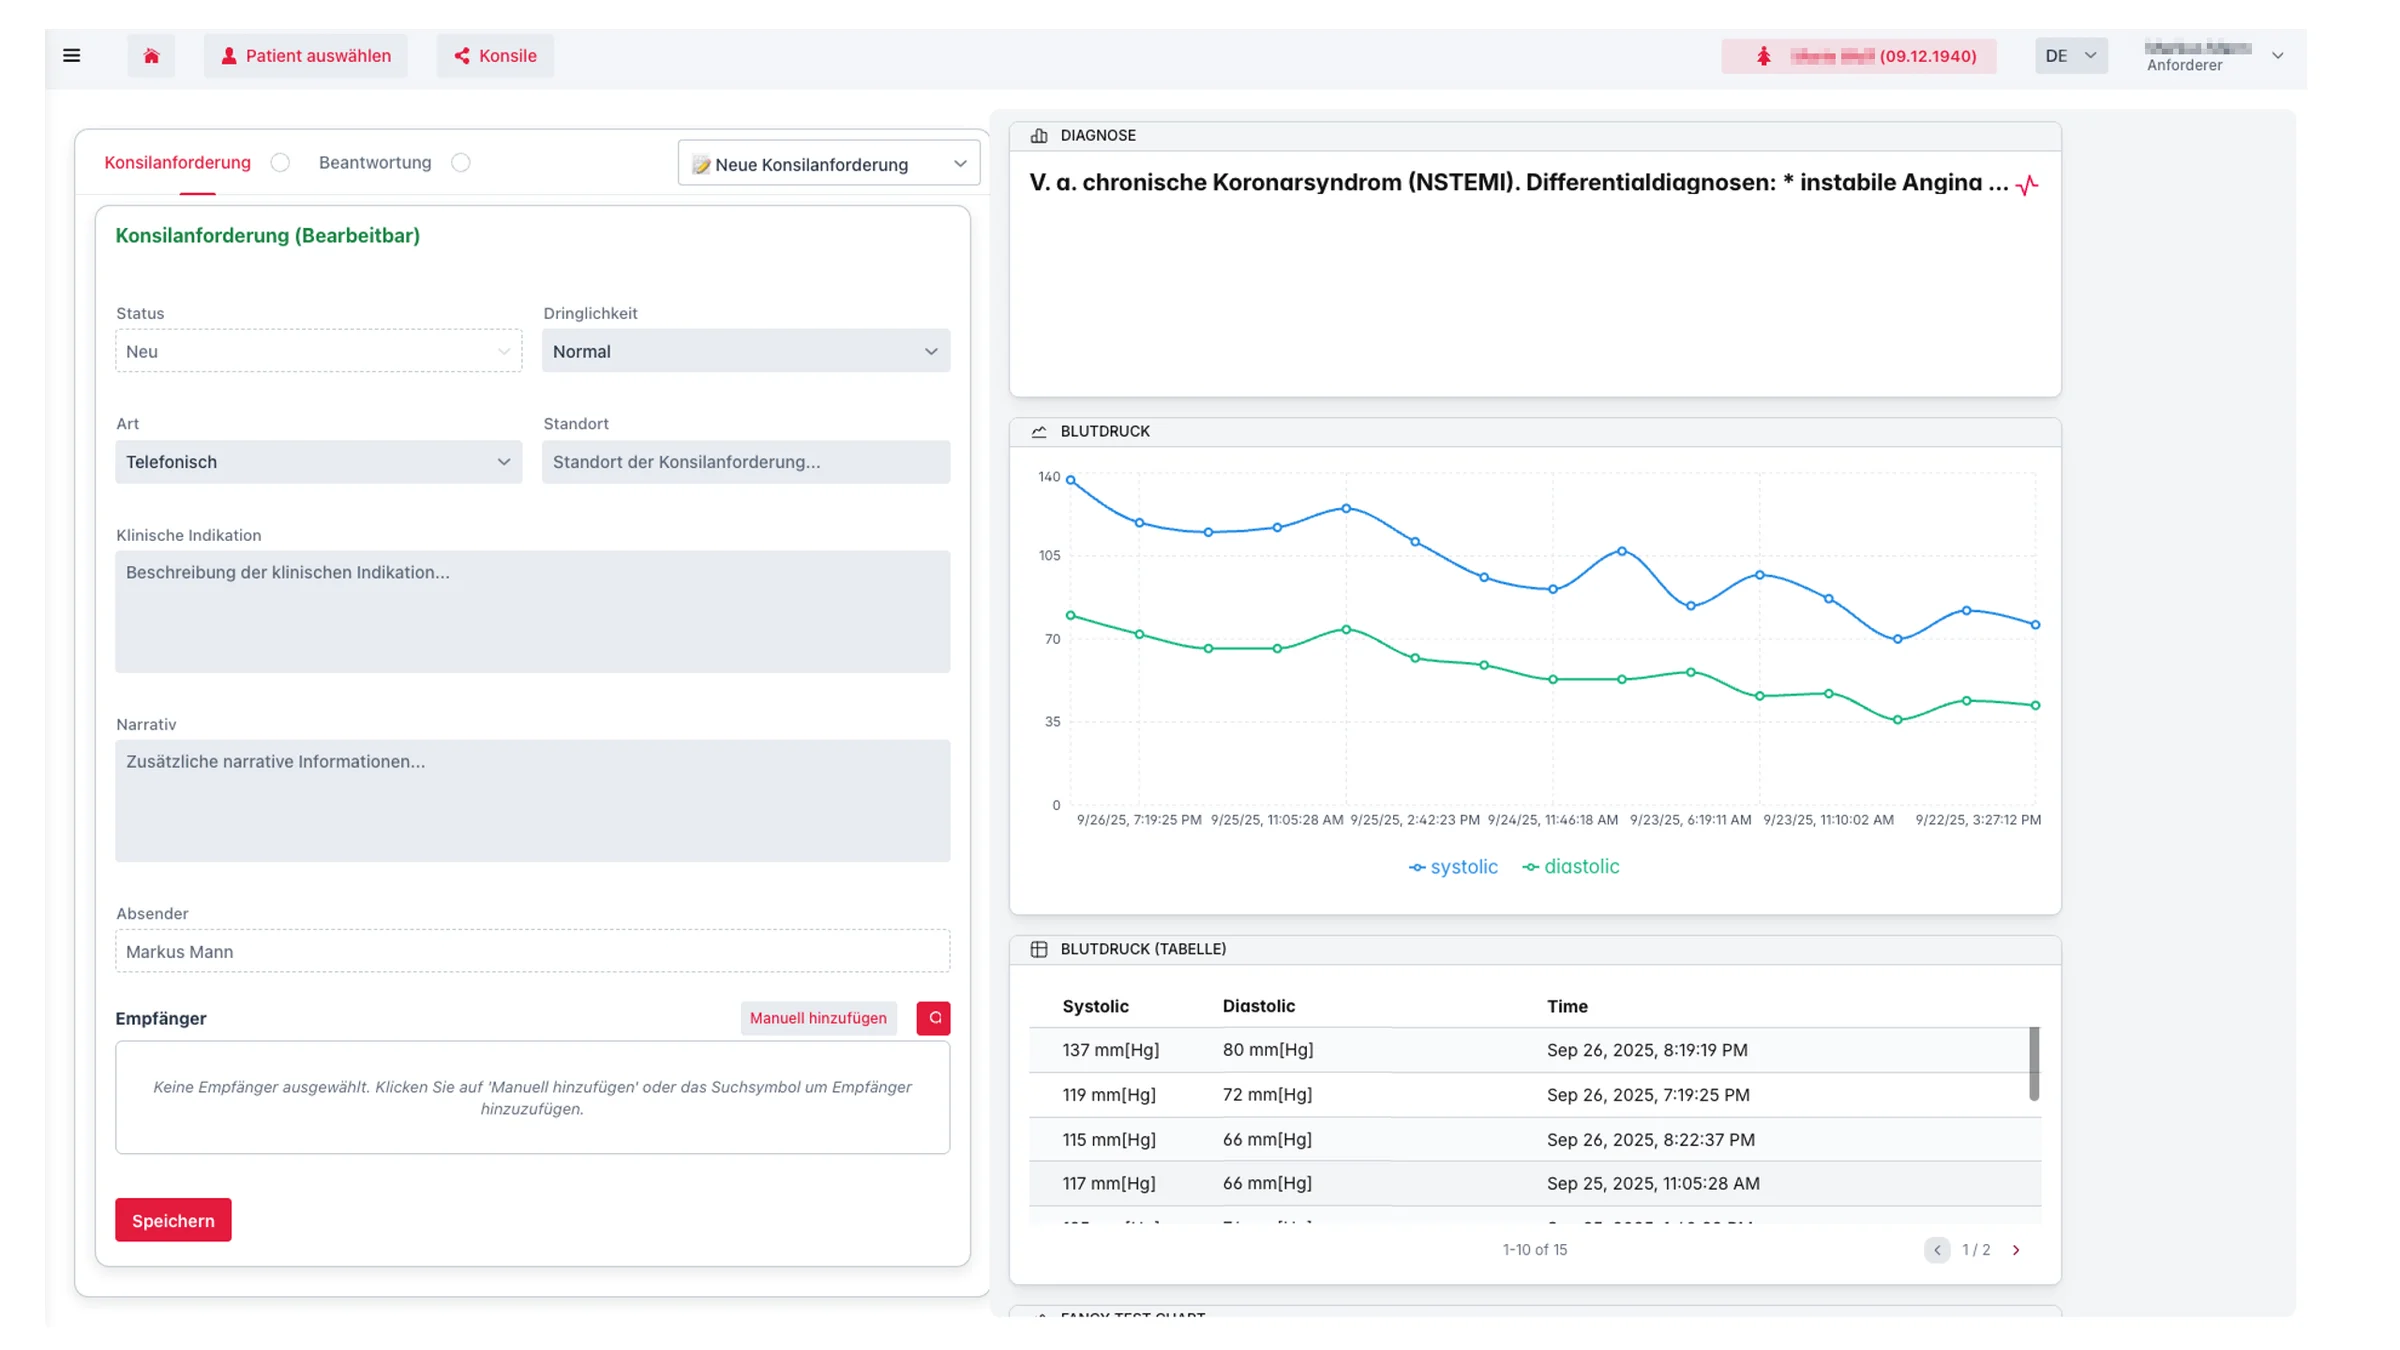Click the Narrativ text area
The width and height of the screenshot is (2400, 1350).
pos(533,800)
